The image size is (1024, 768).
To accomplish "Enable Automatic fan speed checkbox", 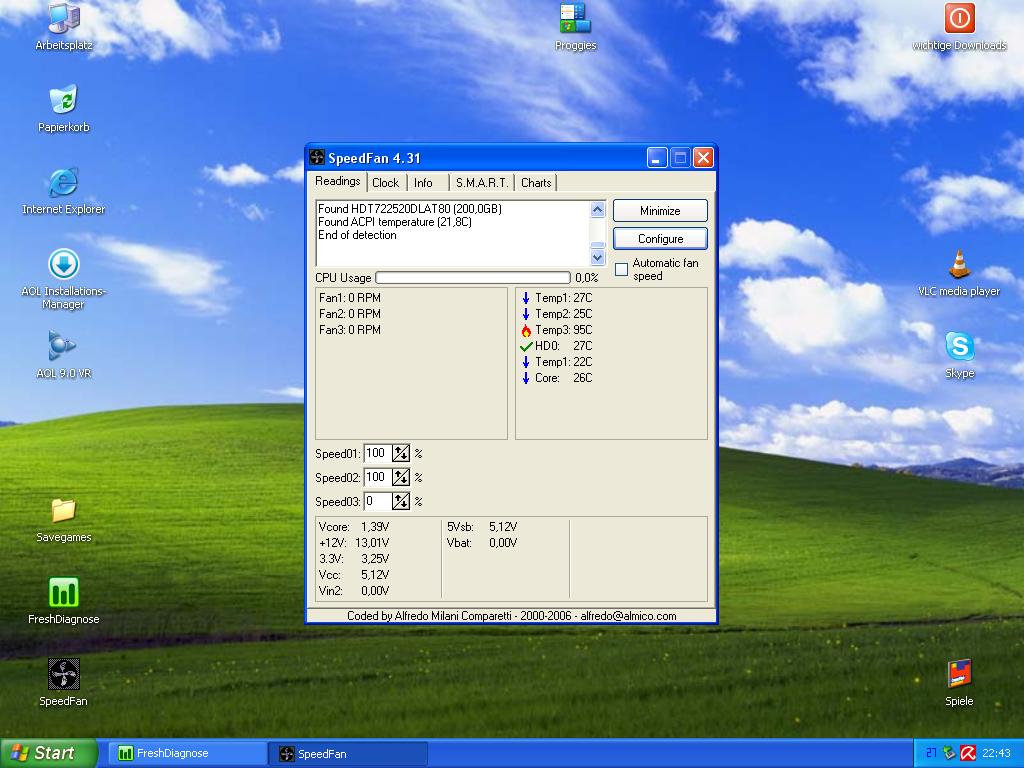I will 622,269.
